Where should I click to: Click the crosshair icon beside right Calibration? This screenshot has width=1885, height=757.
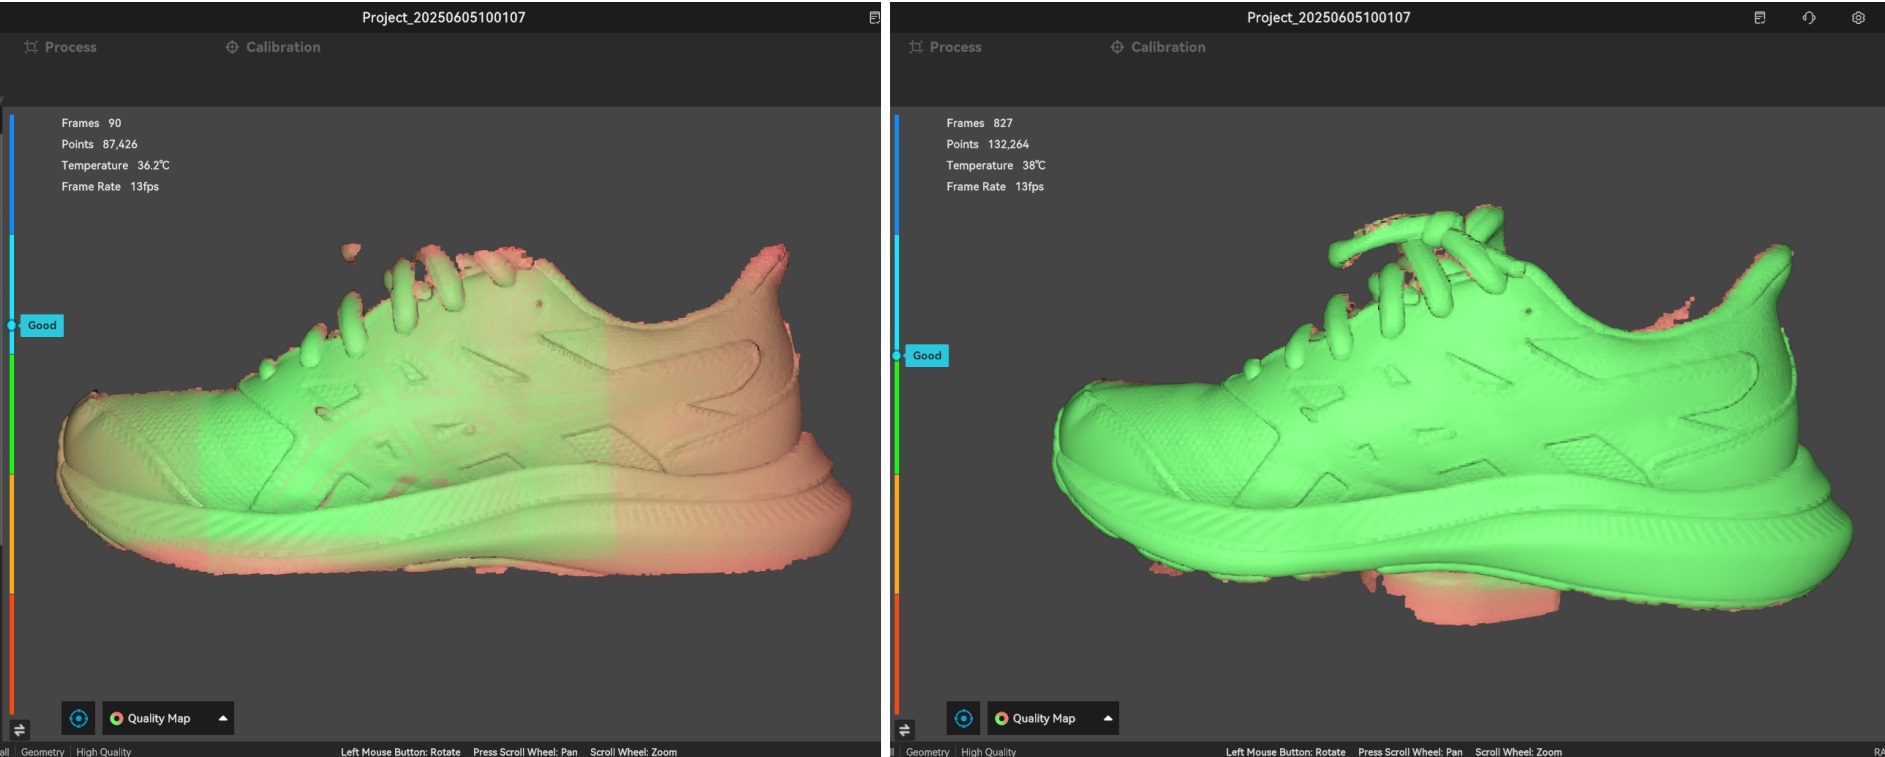[x=1117, y=47]
